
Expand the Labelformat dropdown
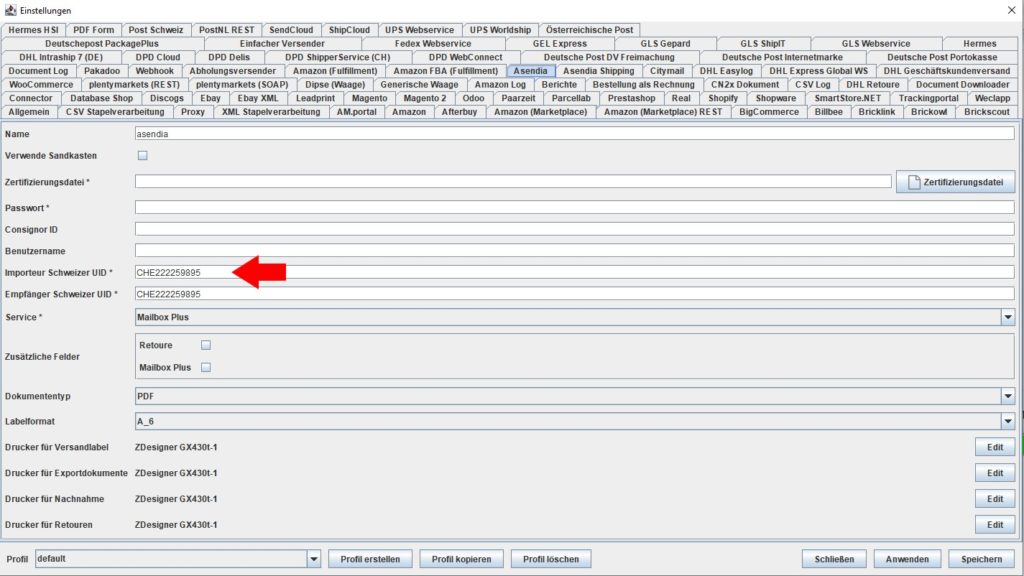[x=1008, y=422]
